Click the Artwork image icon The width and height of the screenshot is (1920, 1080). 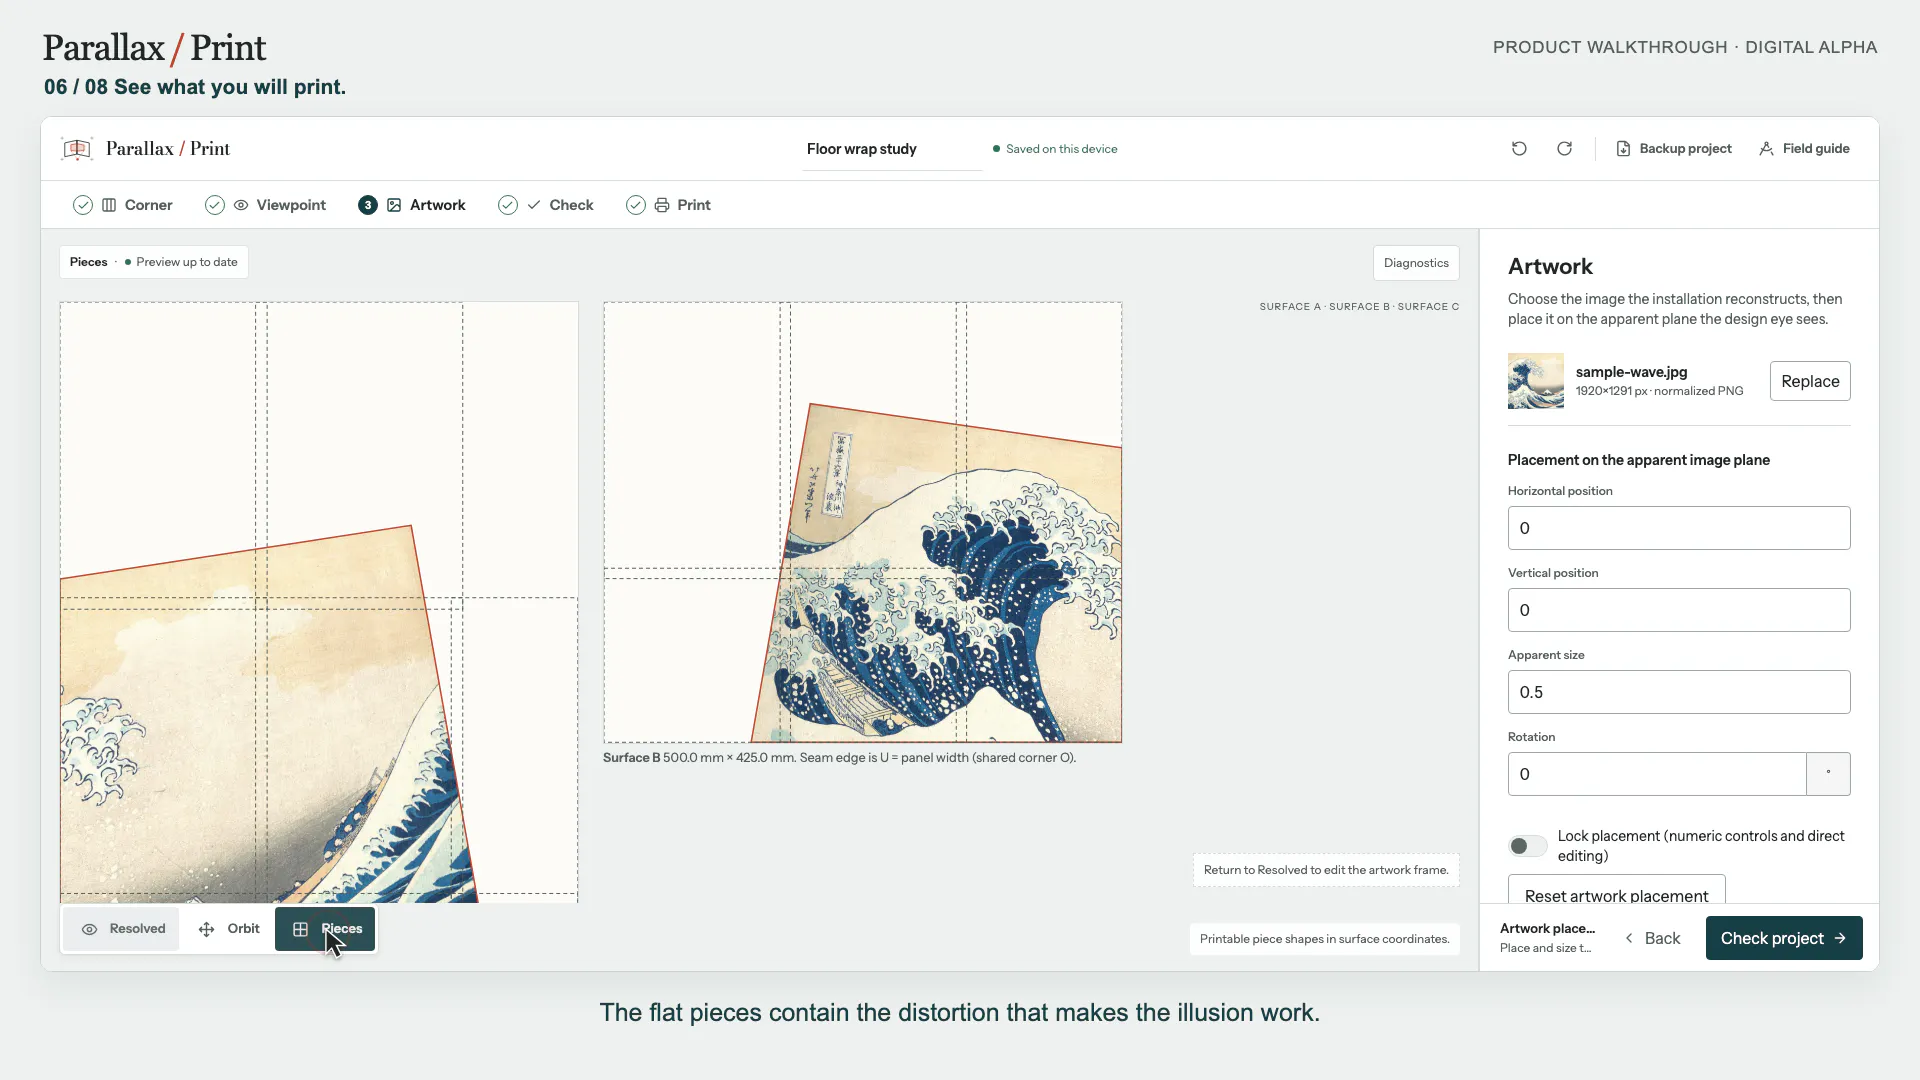click(394, 205)
